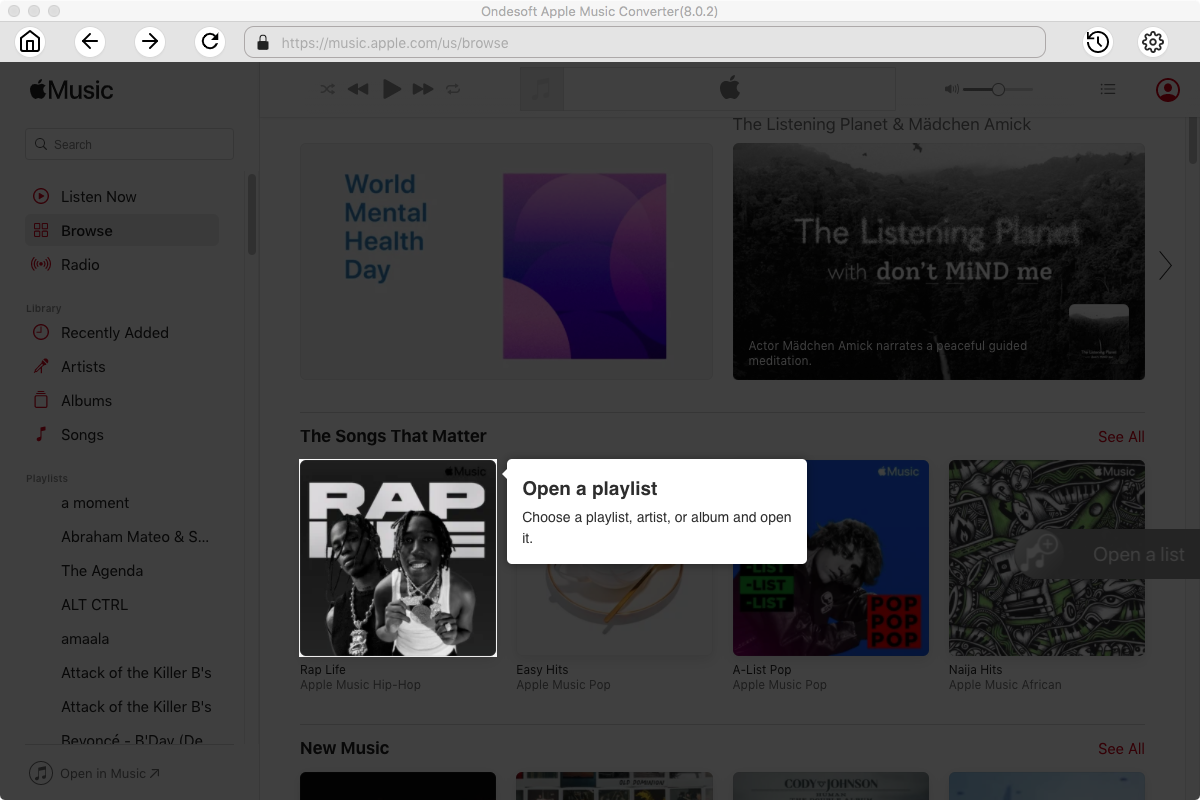Toggle shuffle playback
This screenshot has height=800, width=1200.
click(x=327, y=89)
